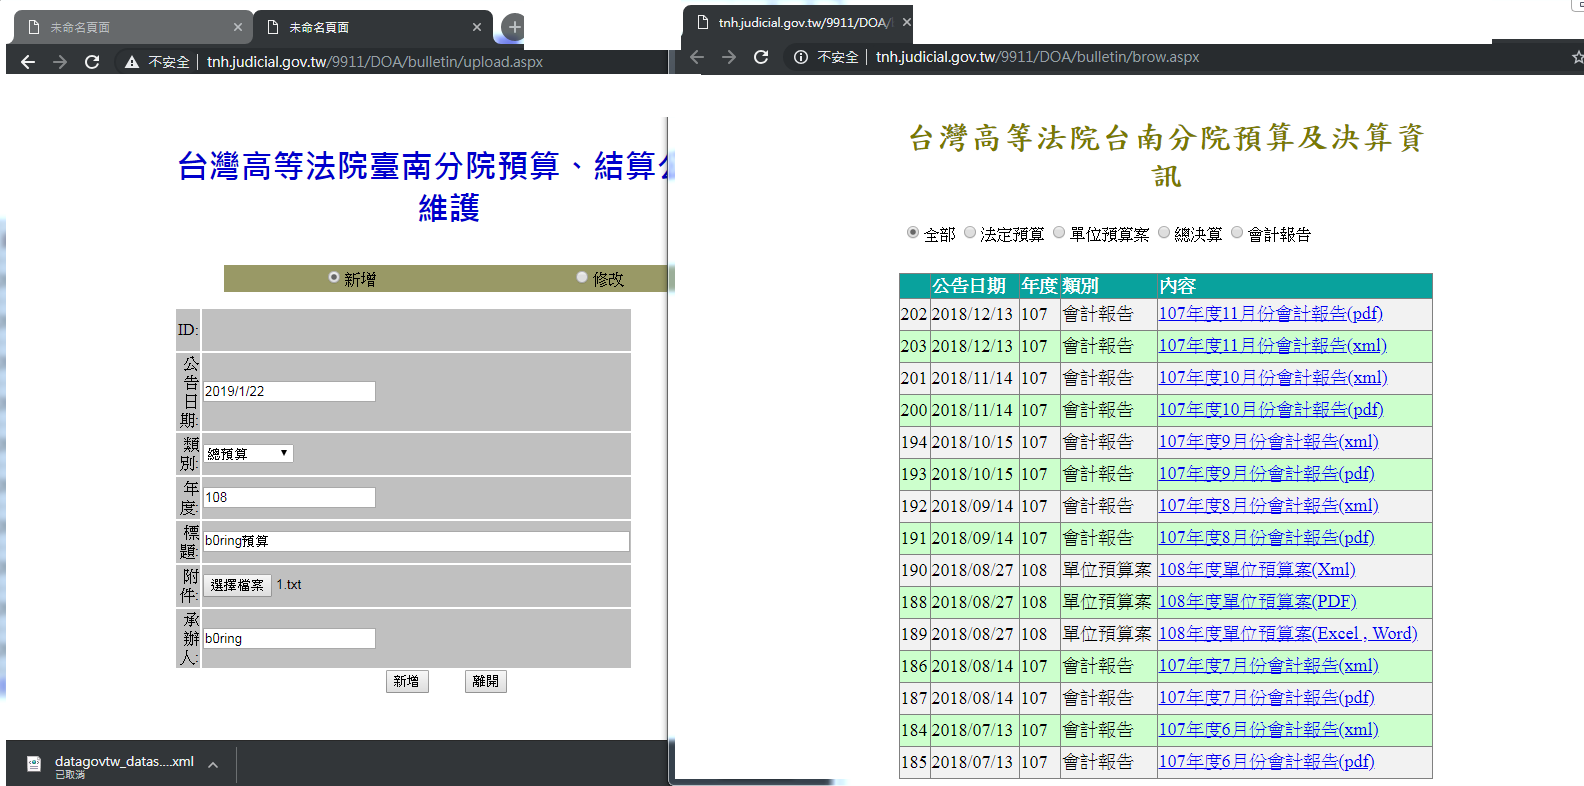Image resolution: width=1584 pixels, height=786 pixels.
Task: Open 108年度單位預算案(Xml) link
Action: click(1257, 569)
